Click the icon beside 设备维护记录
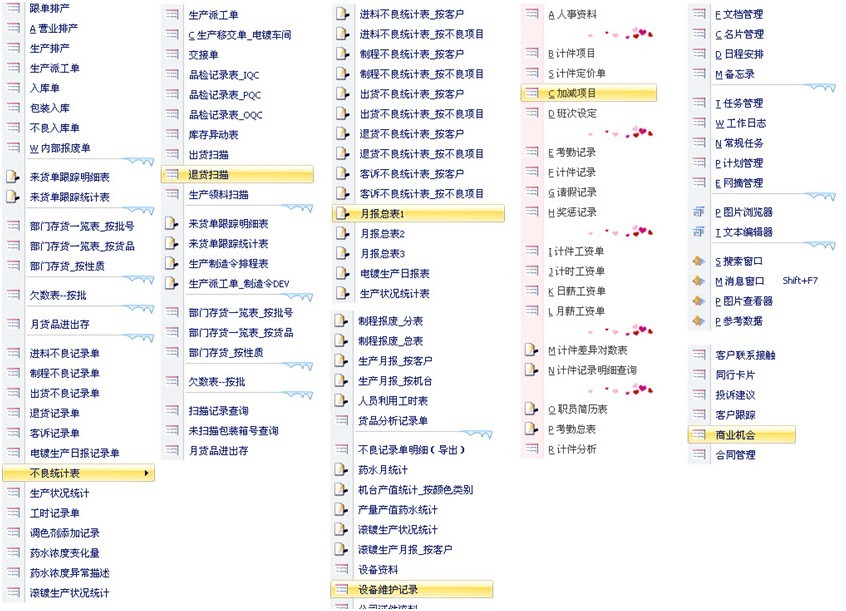 click(x=342, y=590)
